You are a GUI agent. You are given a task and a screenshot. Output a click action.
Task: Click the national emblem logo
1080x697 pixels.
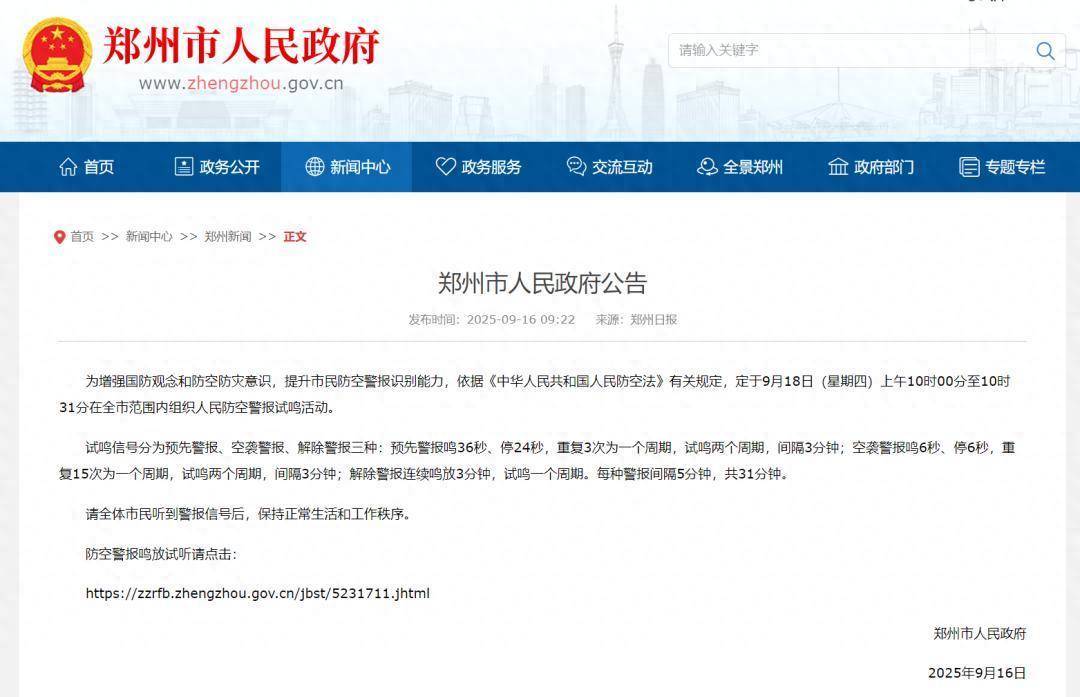56,55
